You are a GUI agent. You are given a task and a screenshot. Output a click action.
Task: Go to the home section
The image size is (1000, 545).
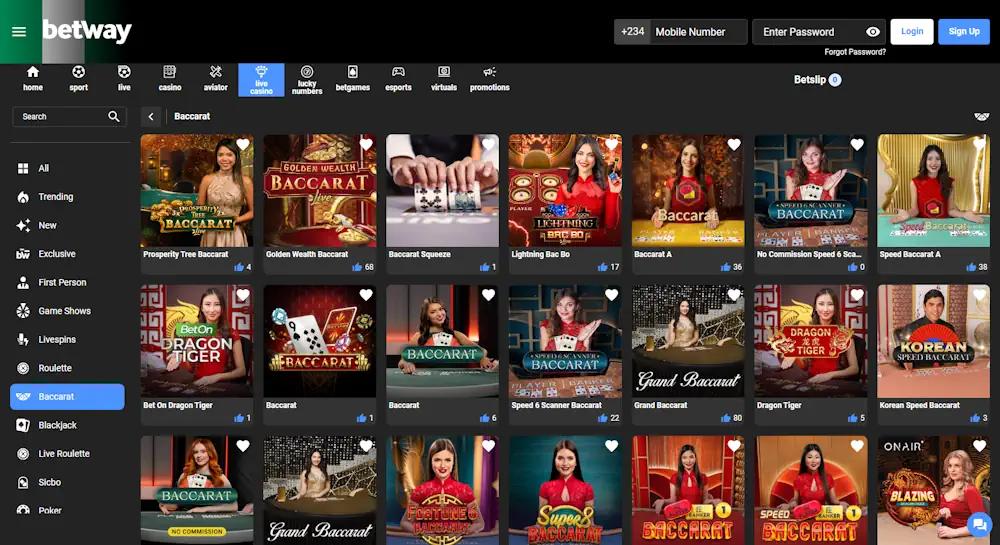pyautogui.click(x=33, y=79)
